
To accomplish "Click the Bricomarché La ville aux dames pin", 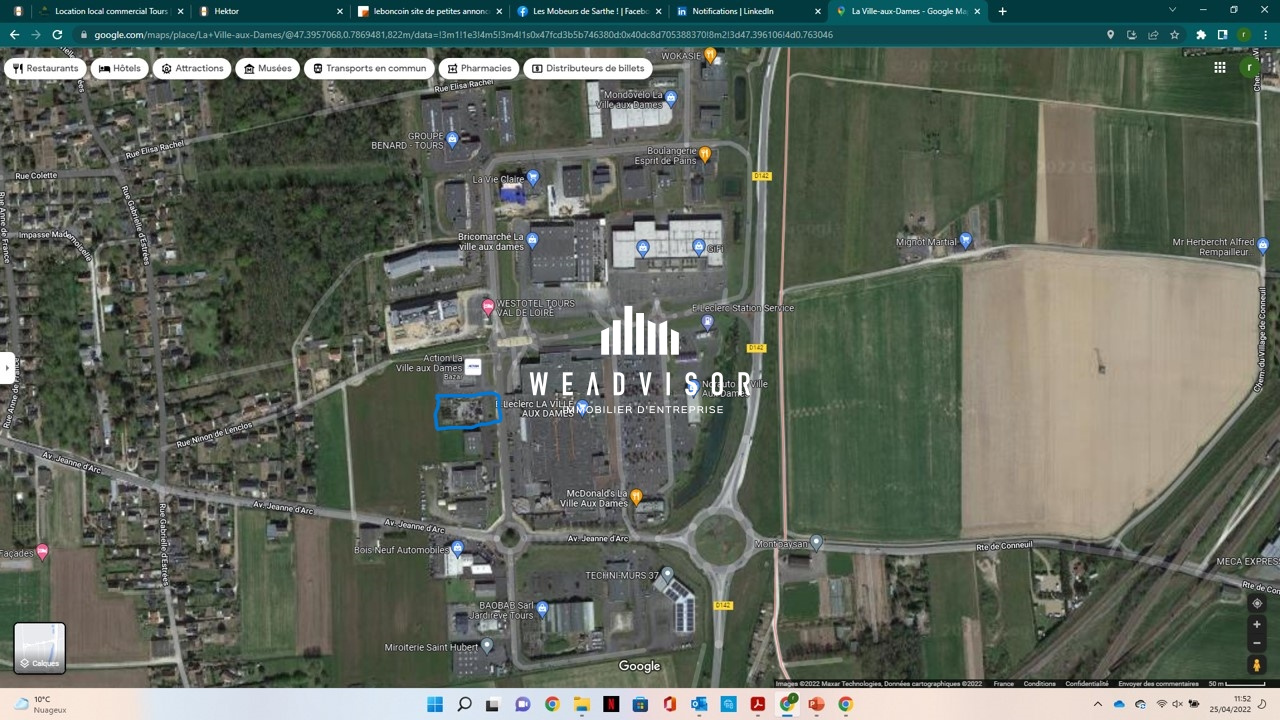I will point(532,240).
